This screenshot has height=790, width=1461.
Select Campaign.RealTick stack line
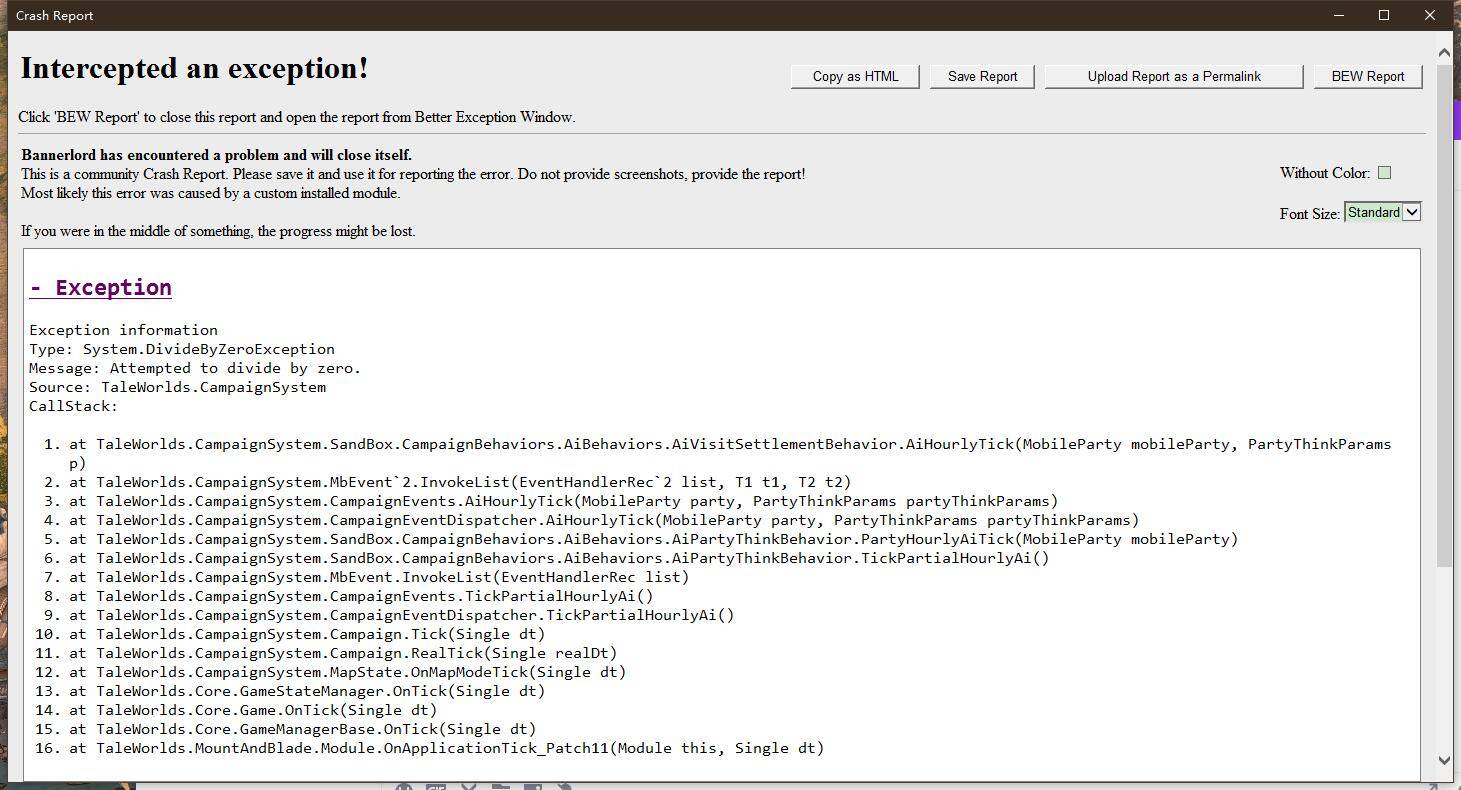tap(343, 653)
